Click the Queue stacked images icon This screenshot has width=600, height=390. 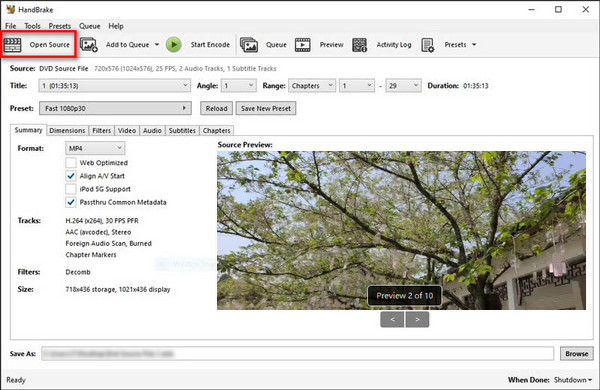click(x=249, y=45)
